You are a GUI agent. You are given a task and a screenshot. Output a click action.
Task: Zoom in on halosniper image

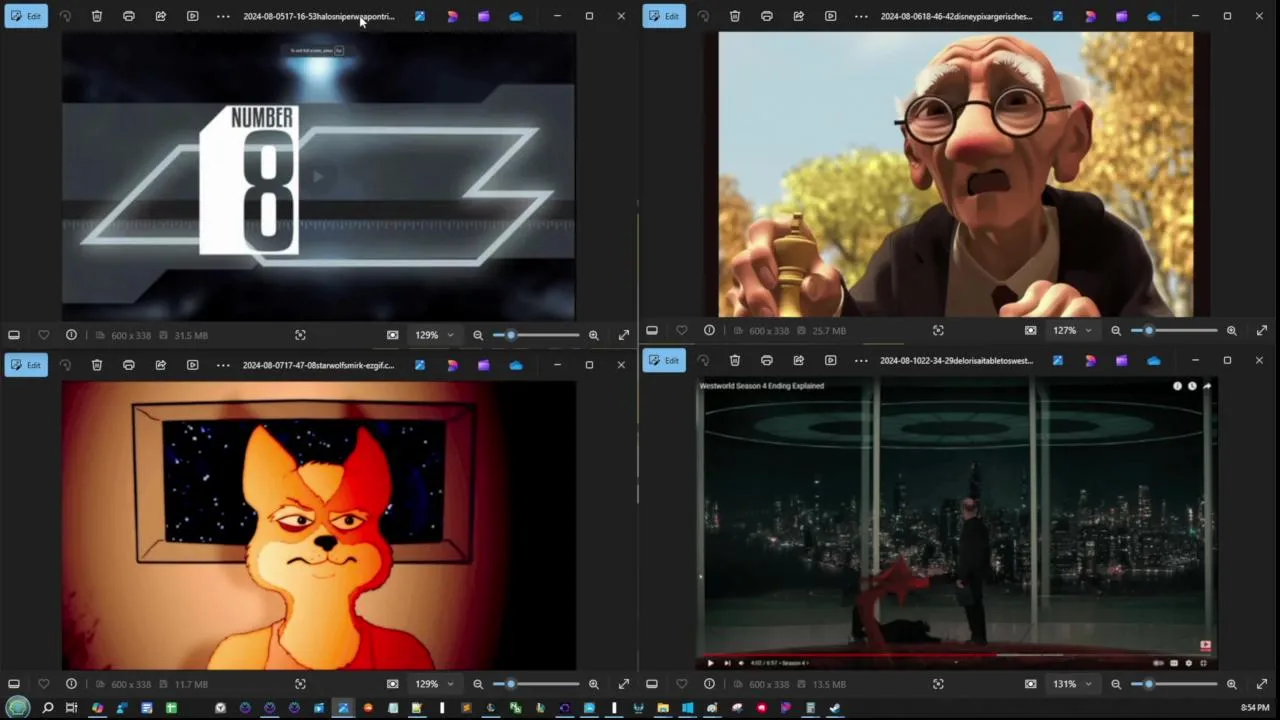coord(594,335)
